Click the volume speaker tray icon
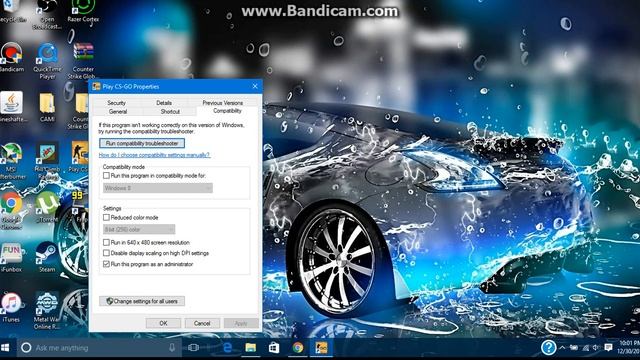Image resolution: width=640 pixels, height=360 pixels. [x=596, y=348]
